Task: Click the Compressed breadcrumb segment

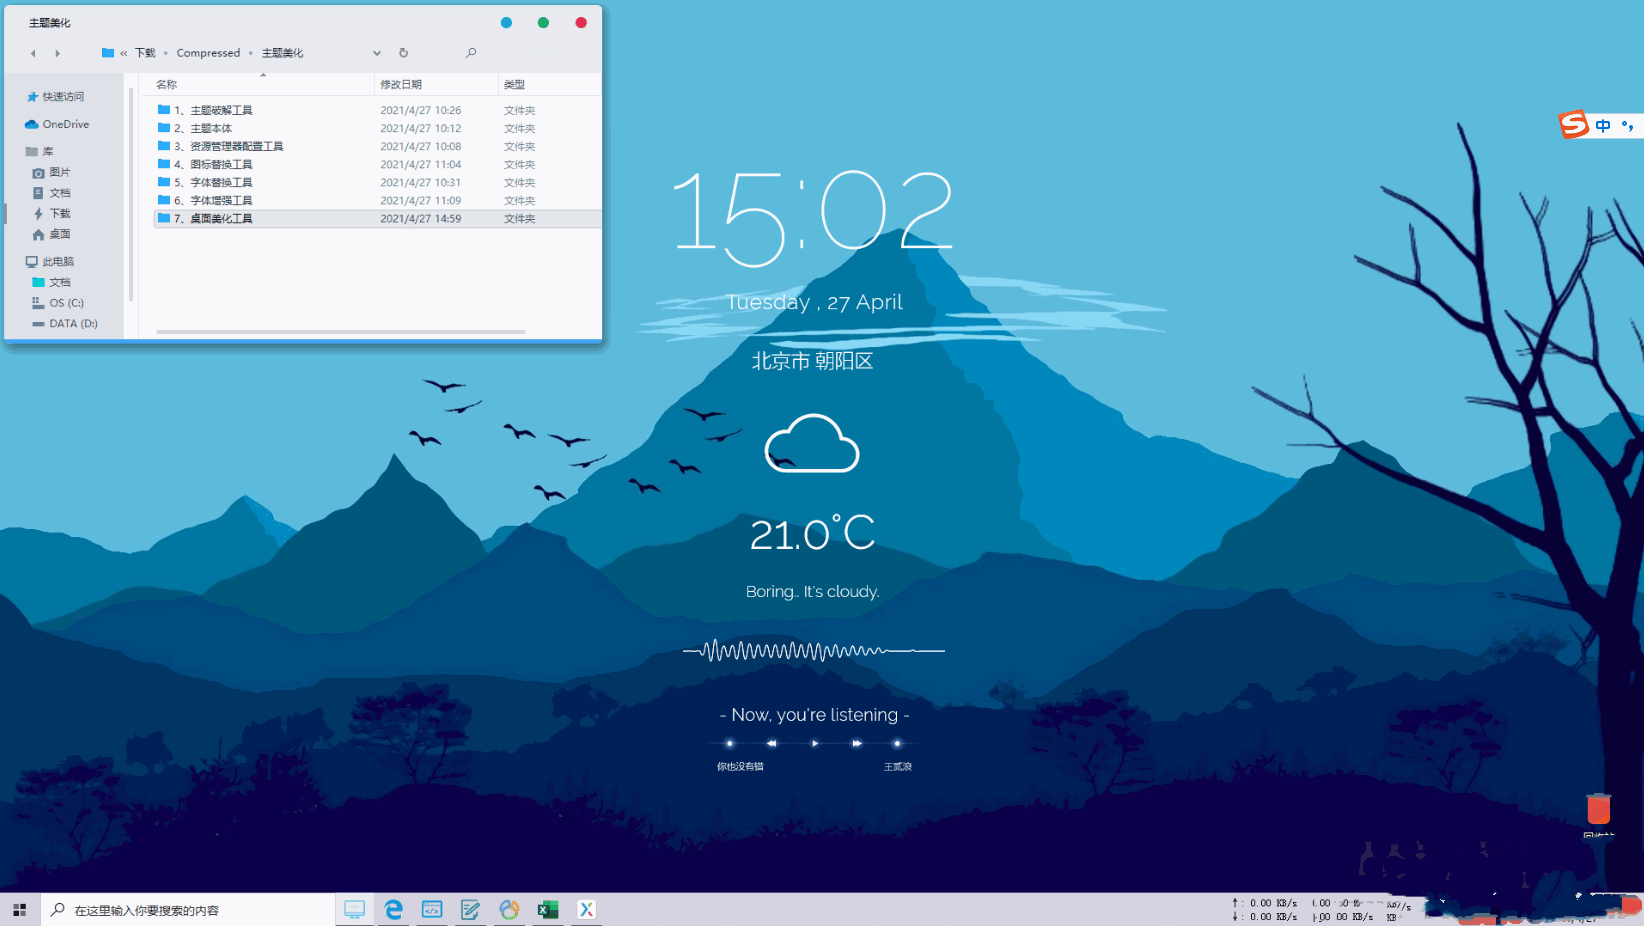Action: point(208,53)
